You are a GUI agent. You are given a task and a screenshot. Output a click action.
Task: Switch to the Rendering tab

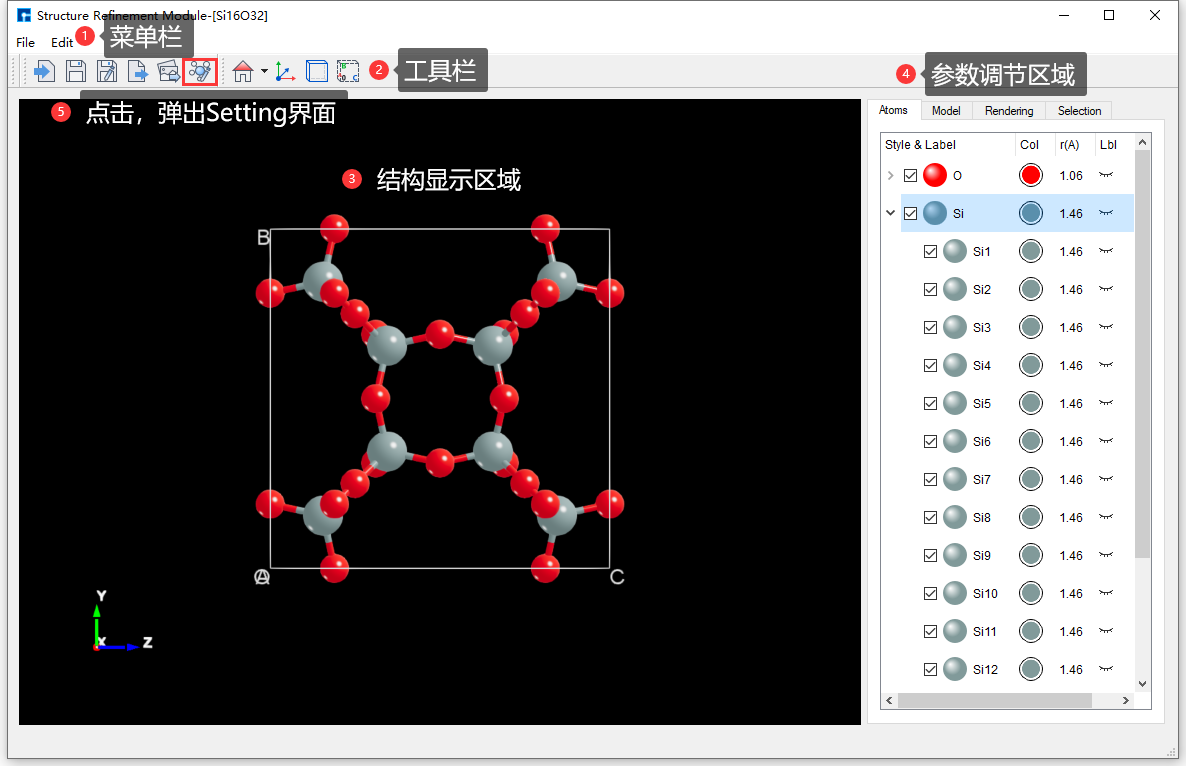[x=1008, y=110]
